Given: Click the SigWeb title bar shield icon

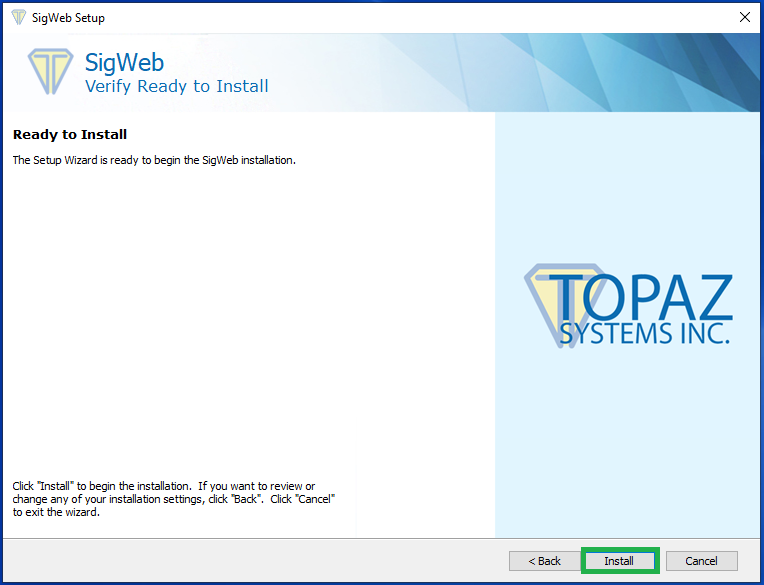Looking at the screenshot, I should [x=19, y=18].
